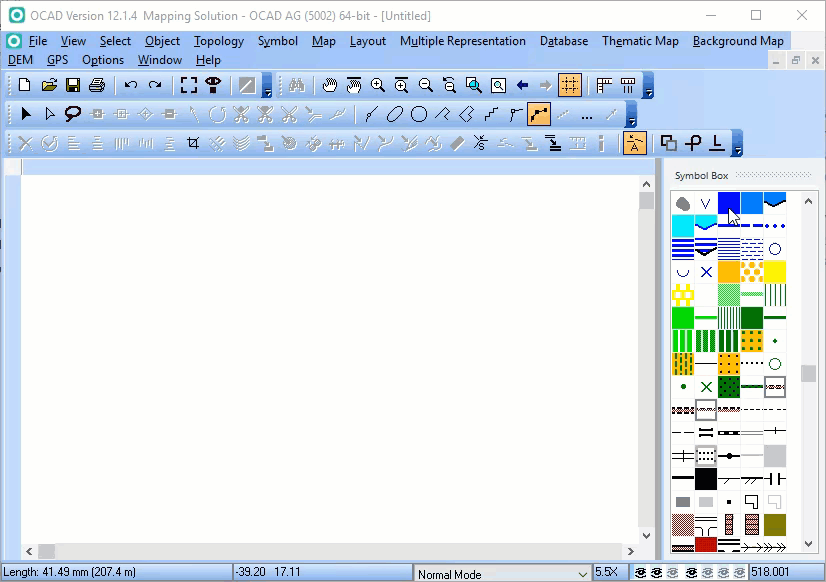826x582 pixels.
Task: Open the Background Map menu
Action: click(738, 41)
